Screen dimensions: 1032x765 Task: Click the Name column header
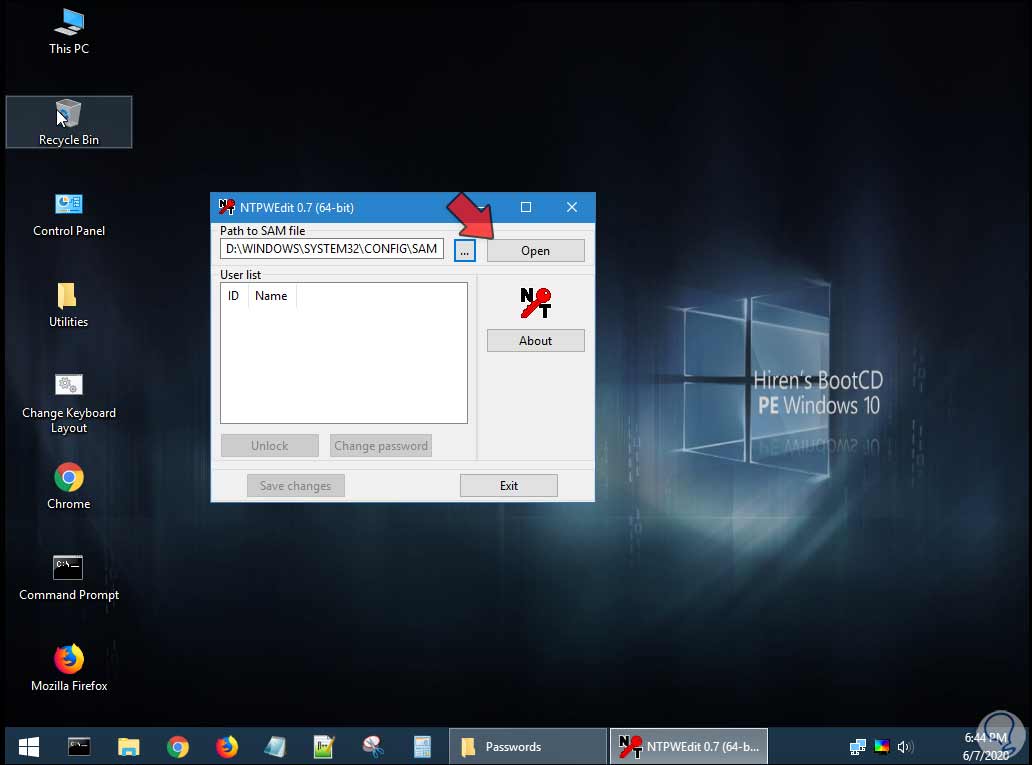[272, 296]
